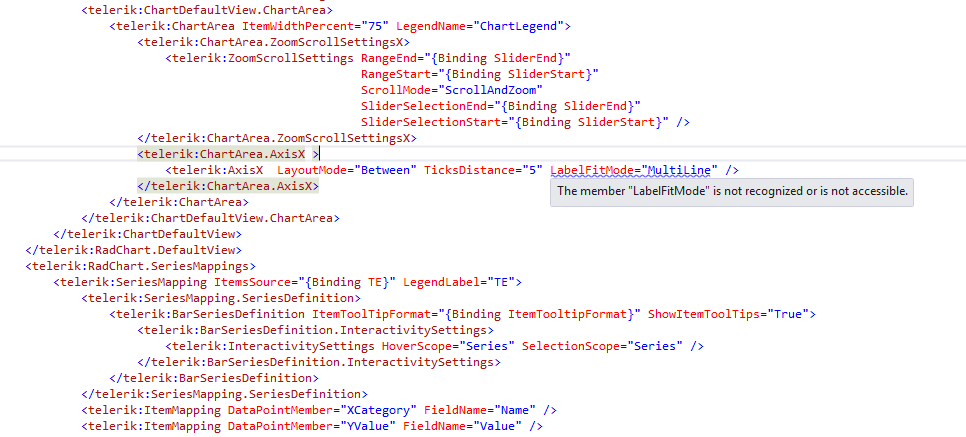Click RangeEnd="{Binding SliderEnd}" attribute

tap(466, 59)
